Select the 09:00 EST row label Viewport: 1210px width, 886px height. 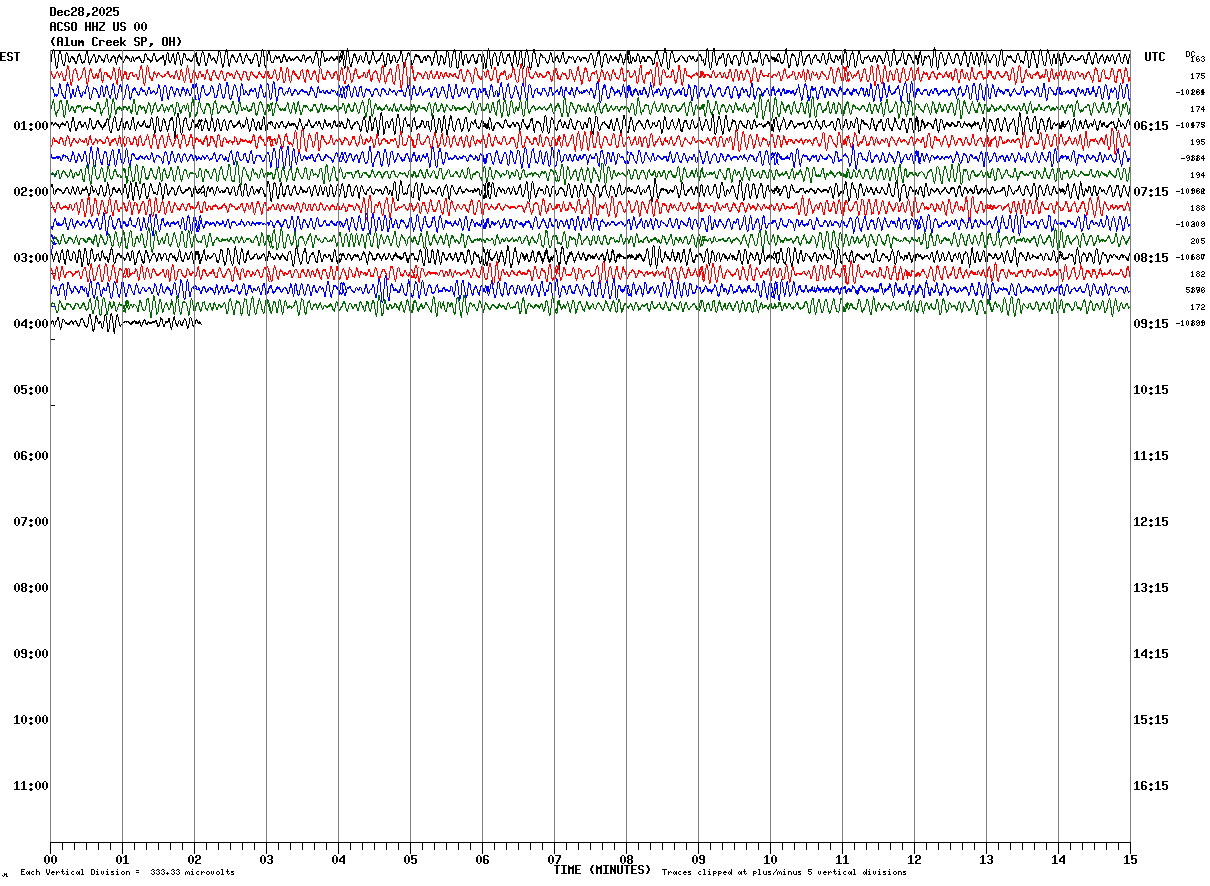point(31,654)
